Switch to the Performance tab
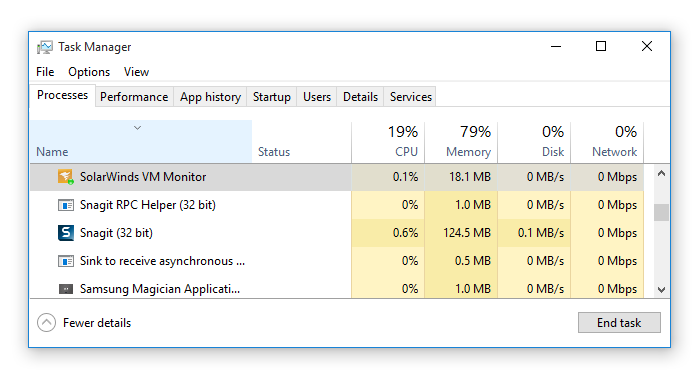Viewport: 700px width, 378px height. (134, 97)
